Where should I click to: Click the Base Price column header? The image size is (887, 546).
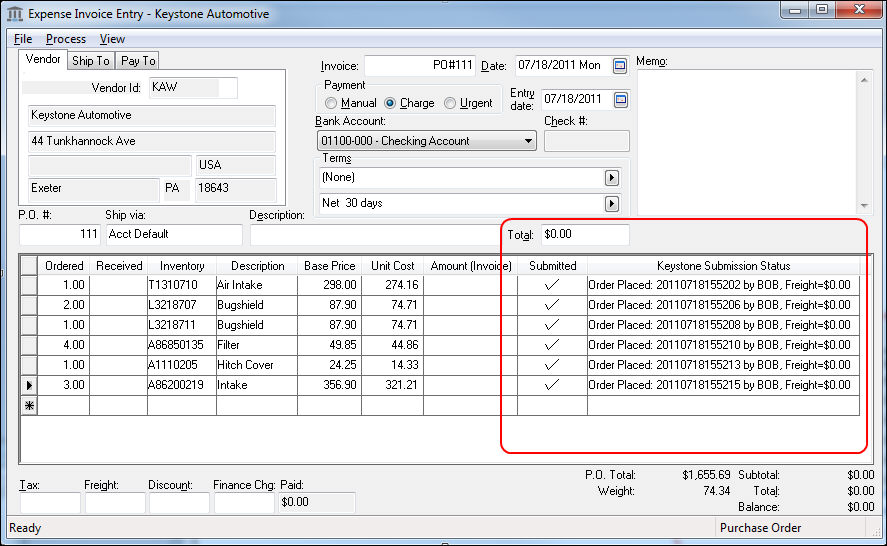coord(330,266)
